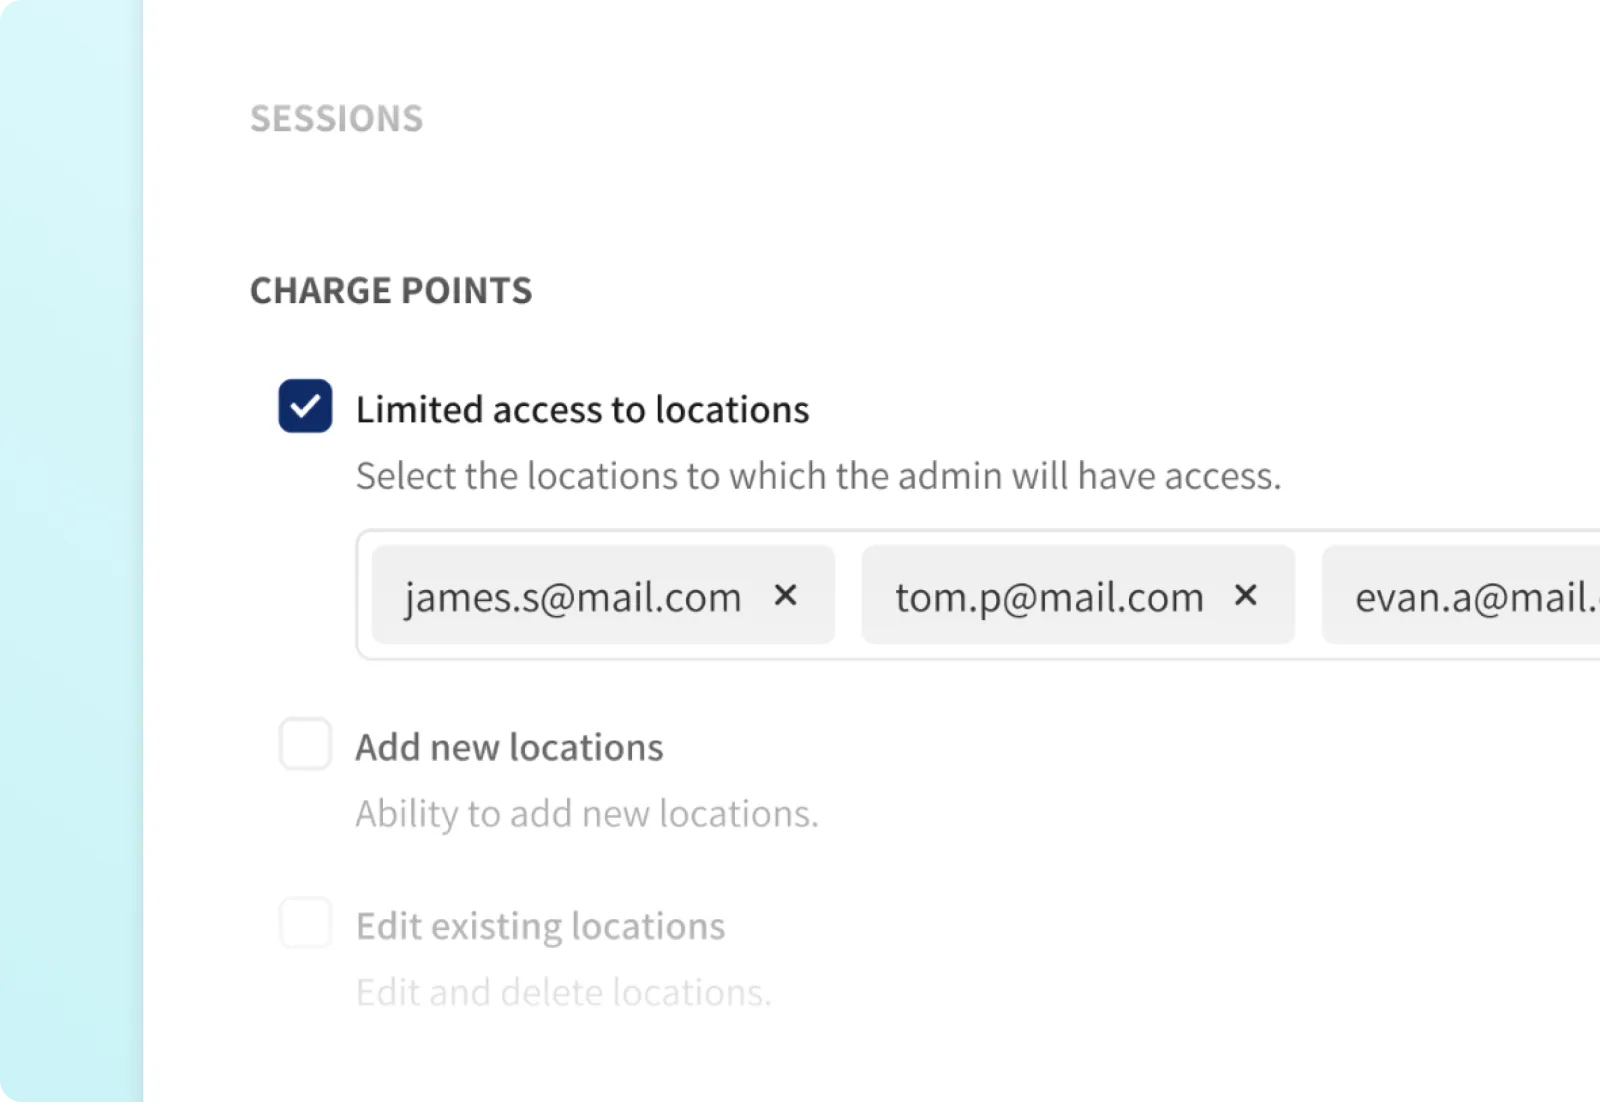1600x1102 pixels.
Task: Click the light blue left sidebar strip
Action: pos(70,550)
